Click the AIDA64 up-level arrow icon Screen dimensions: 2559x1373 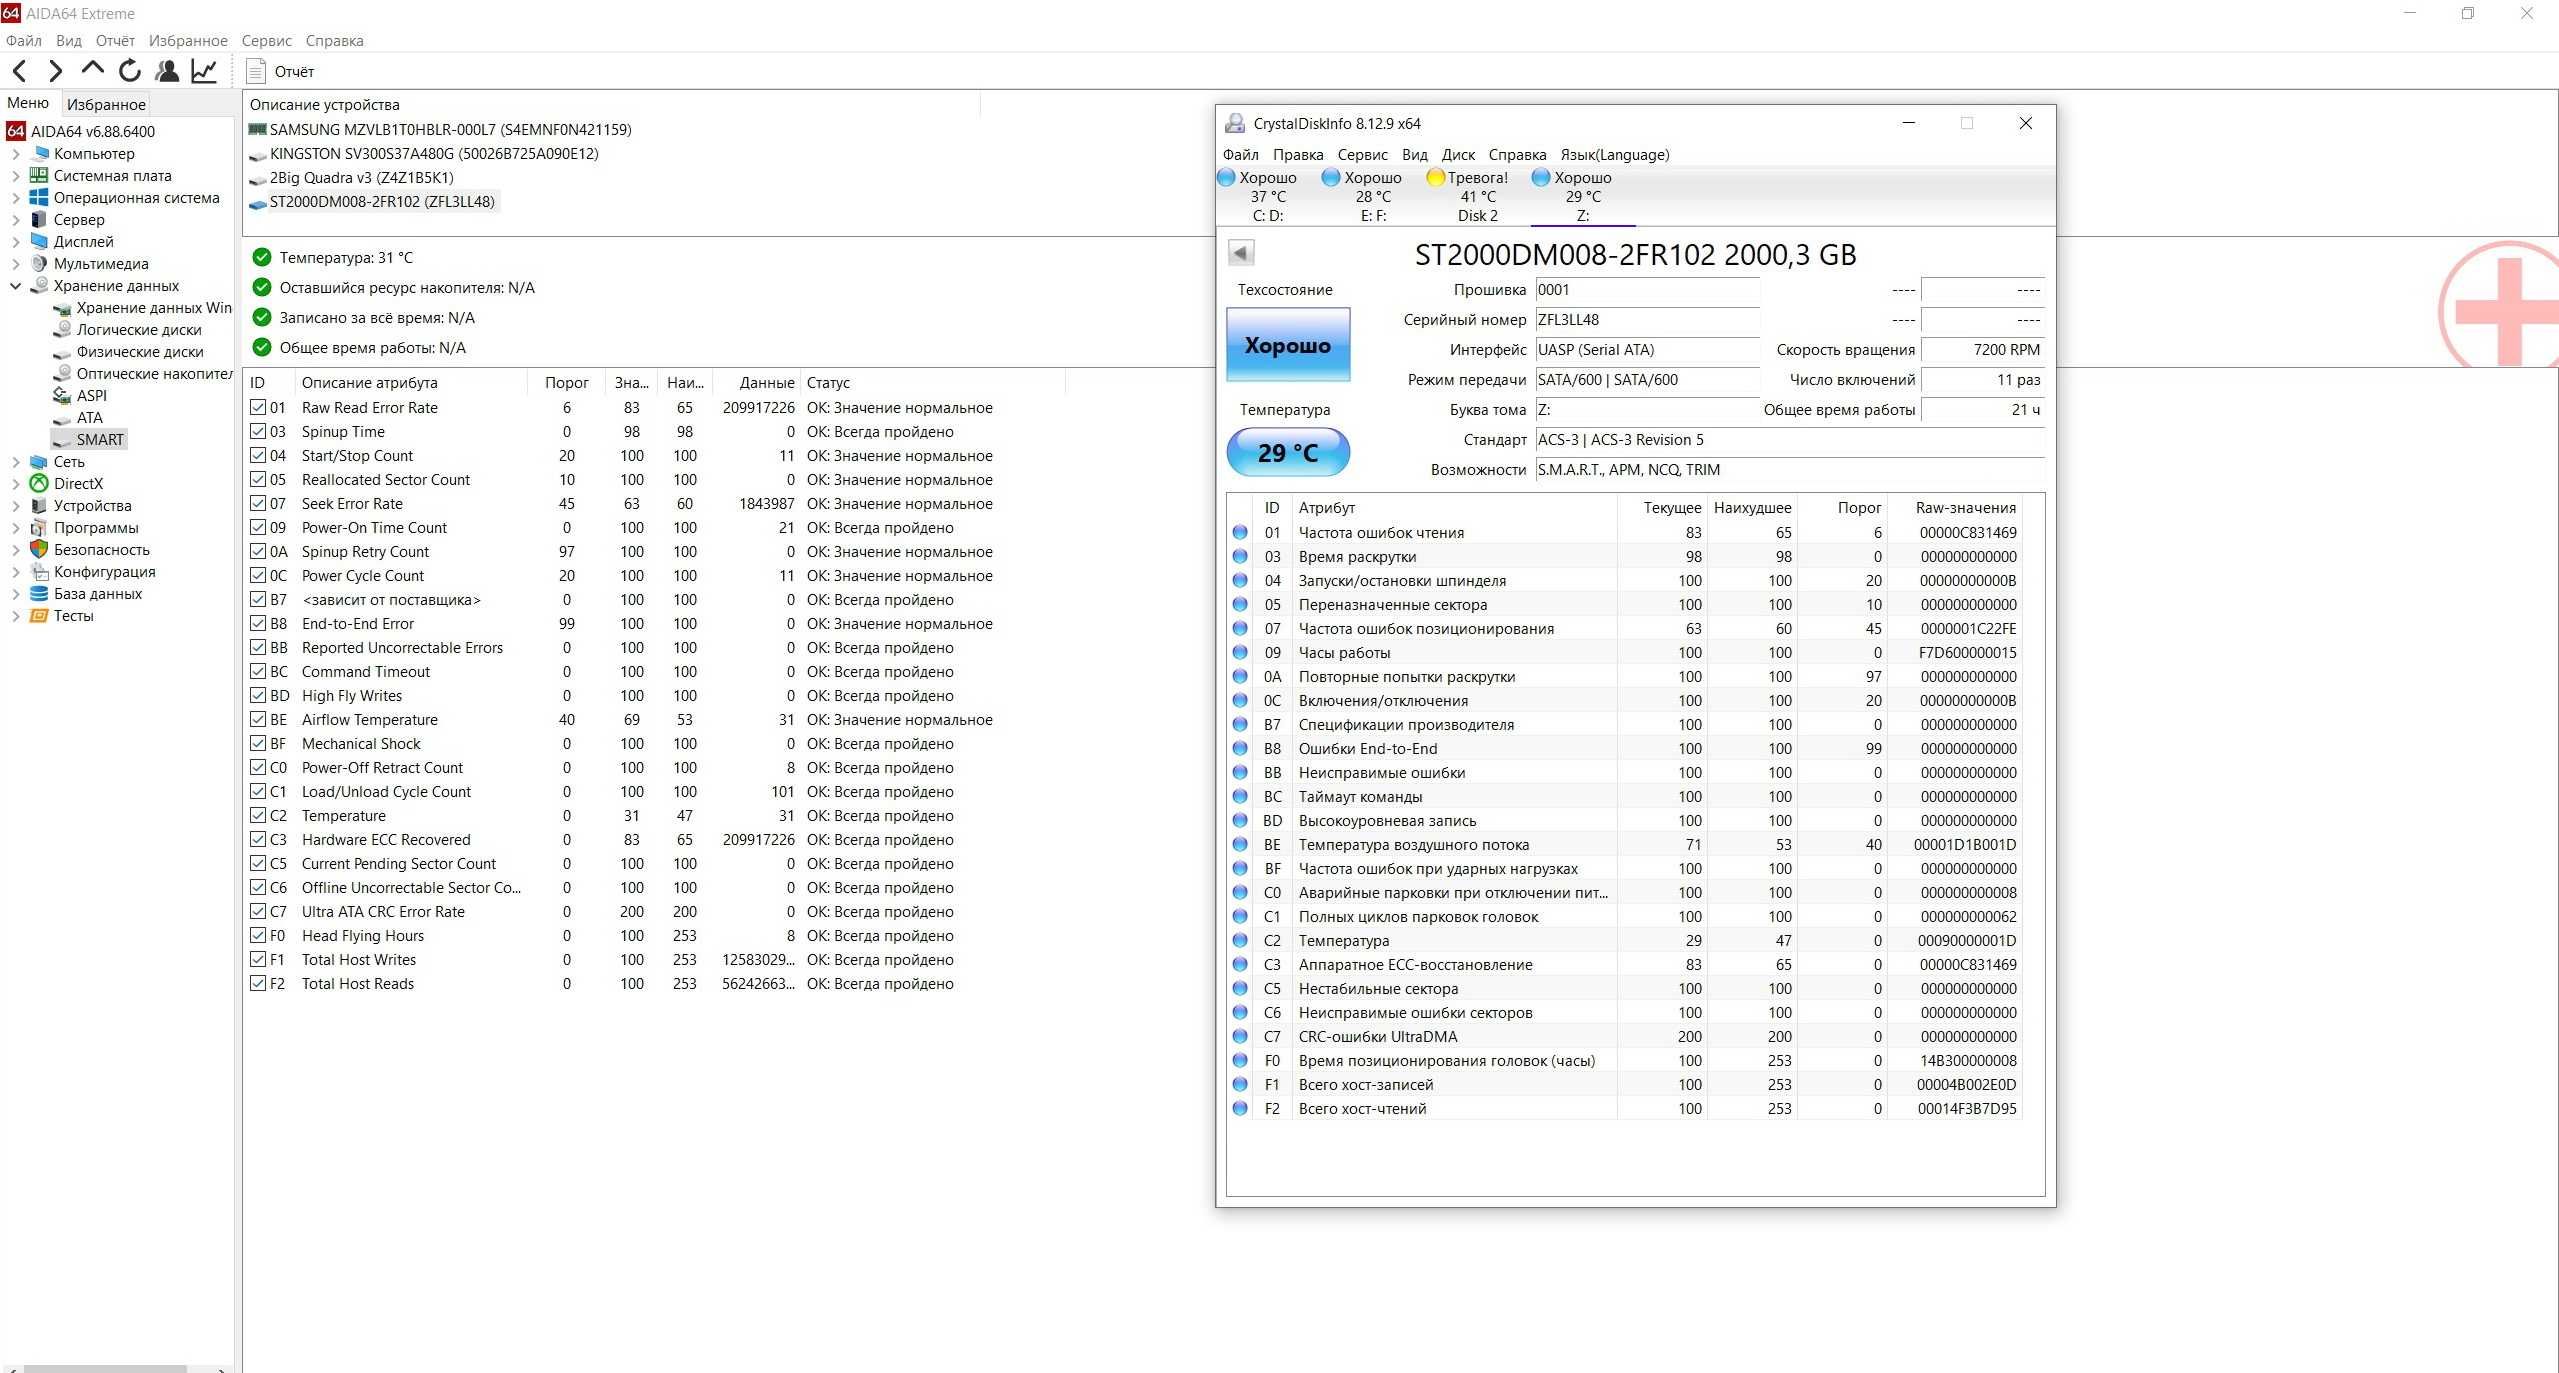click(x=93, y=70)
